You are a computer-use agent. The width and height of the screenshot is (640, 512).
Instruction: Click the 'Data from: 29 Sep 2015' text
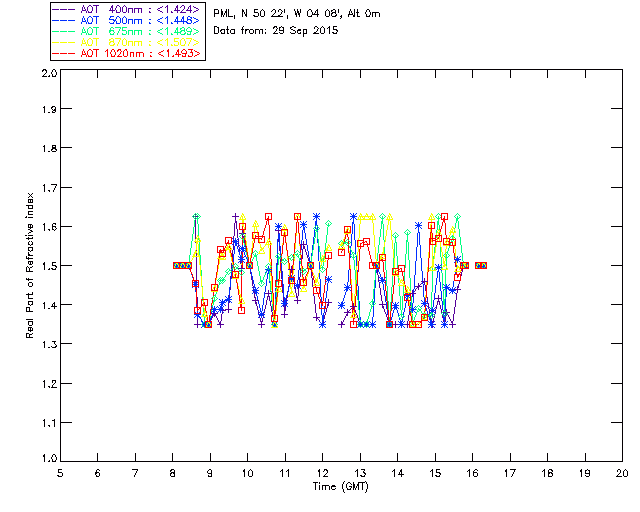276,31
